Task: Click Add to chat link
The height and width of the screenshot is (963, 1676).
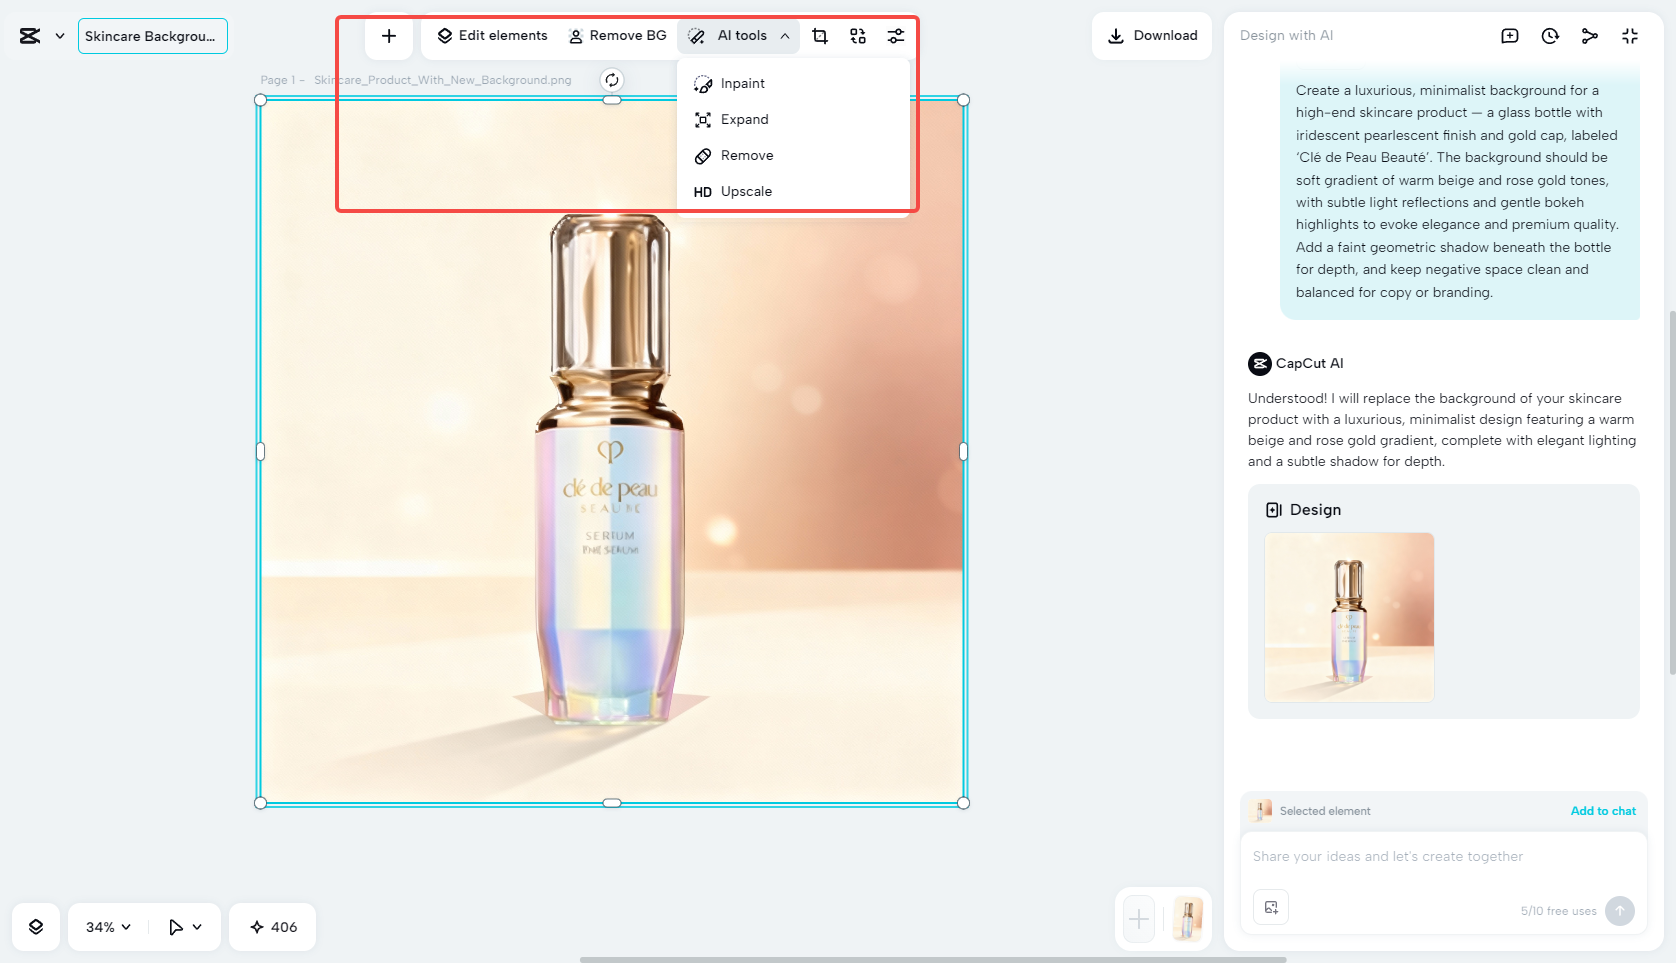Action: 1603,811
